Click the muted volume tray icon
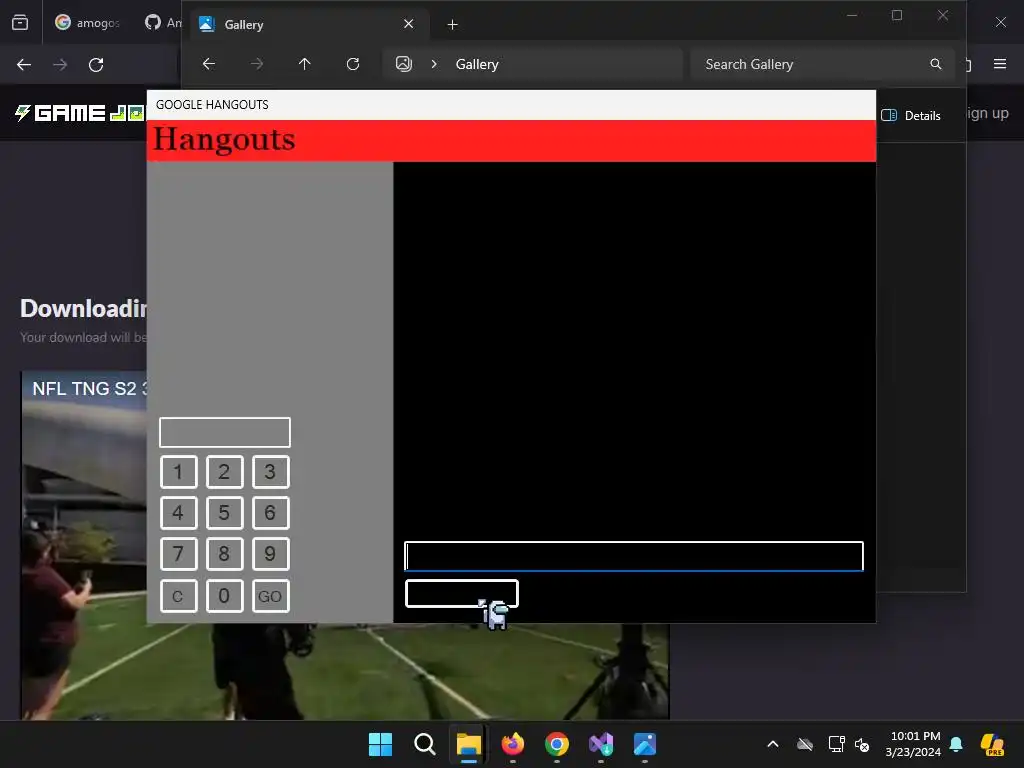This screenshot has width=1024, height=768. (862, 744)
